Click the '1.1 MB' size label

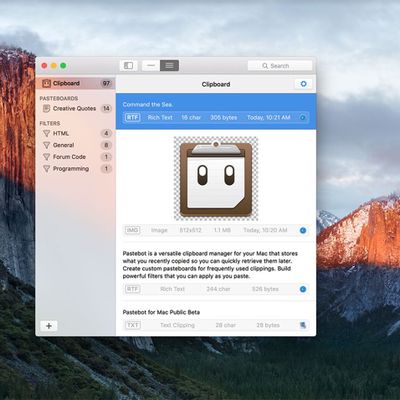pos(222,230)
